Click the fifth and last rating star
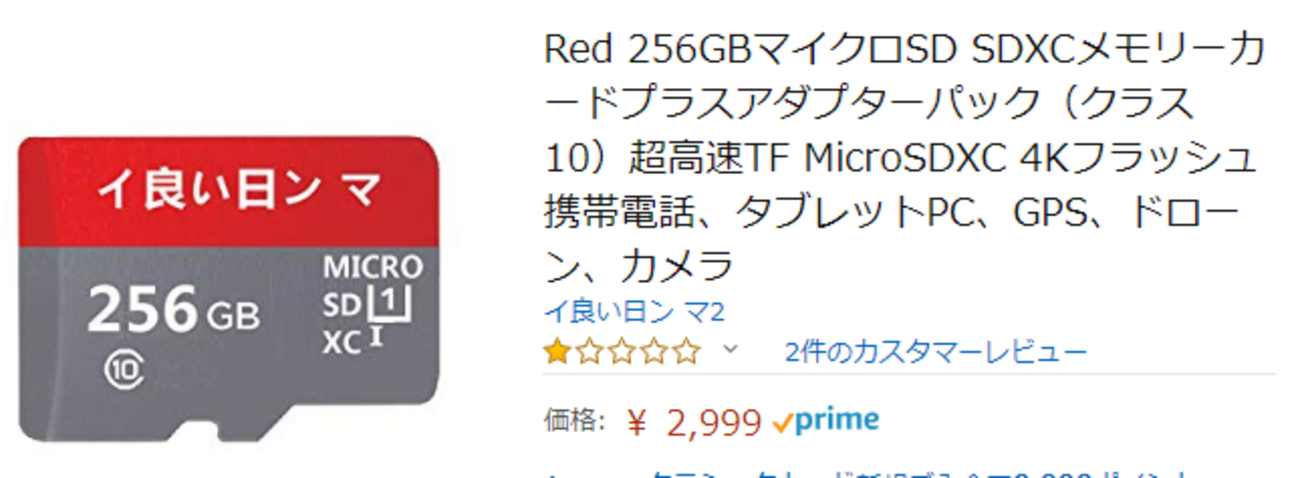The image size is (1300, 478). click(x=687, y=352)
